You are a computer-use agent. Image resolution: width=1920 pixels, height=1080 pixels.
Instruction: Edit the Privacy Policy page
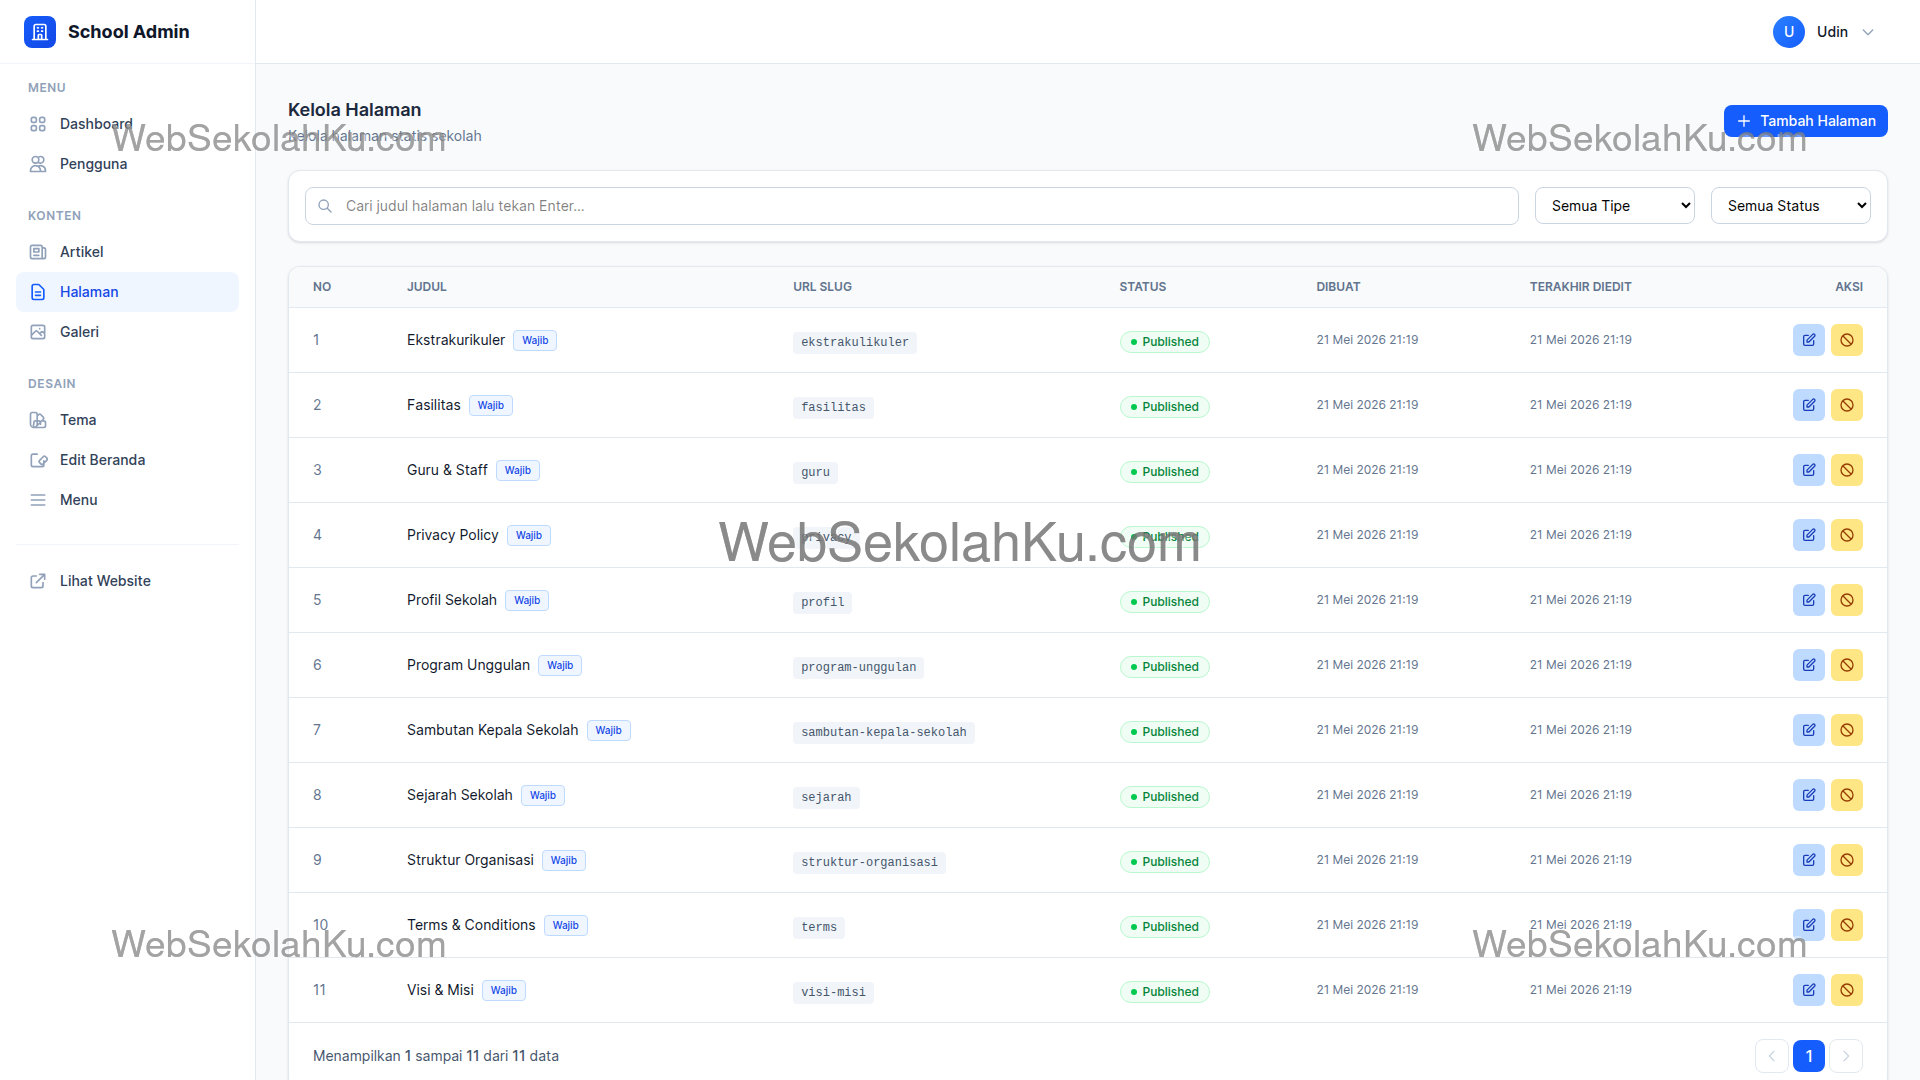pyautogui.click(x=1809, y=535)
